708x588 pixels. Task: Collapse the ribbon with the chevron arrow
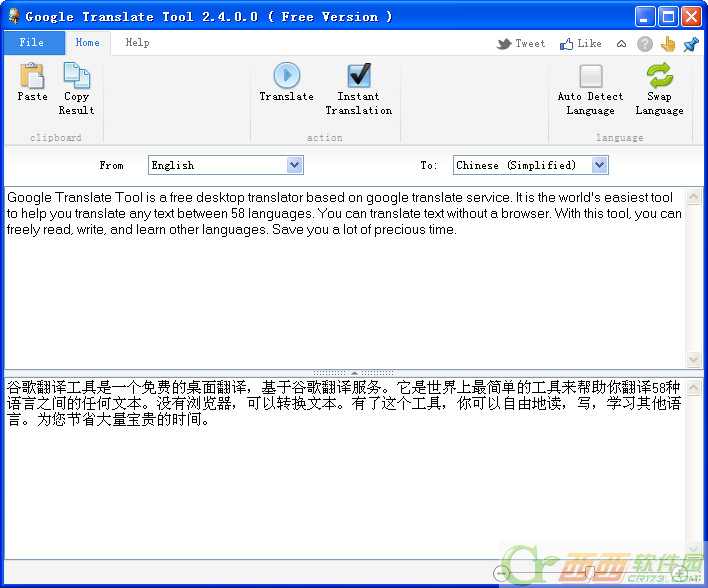621,44
